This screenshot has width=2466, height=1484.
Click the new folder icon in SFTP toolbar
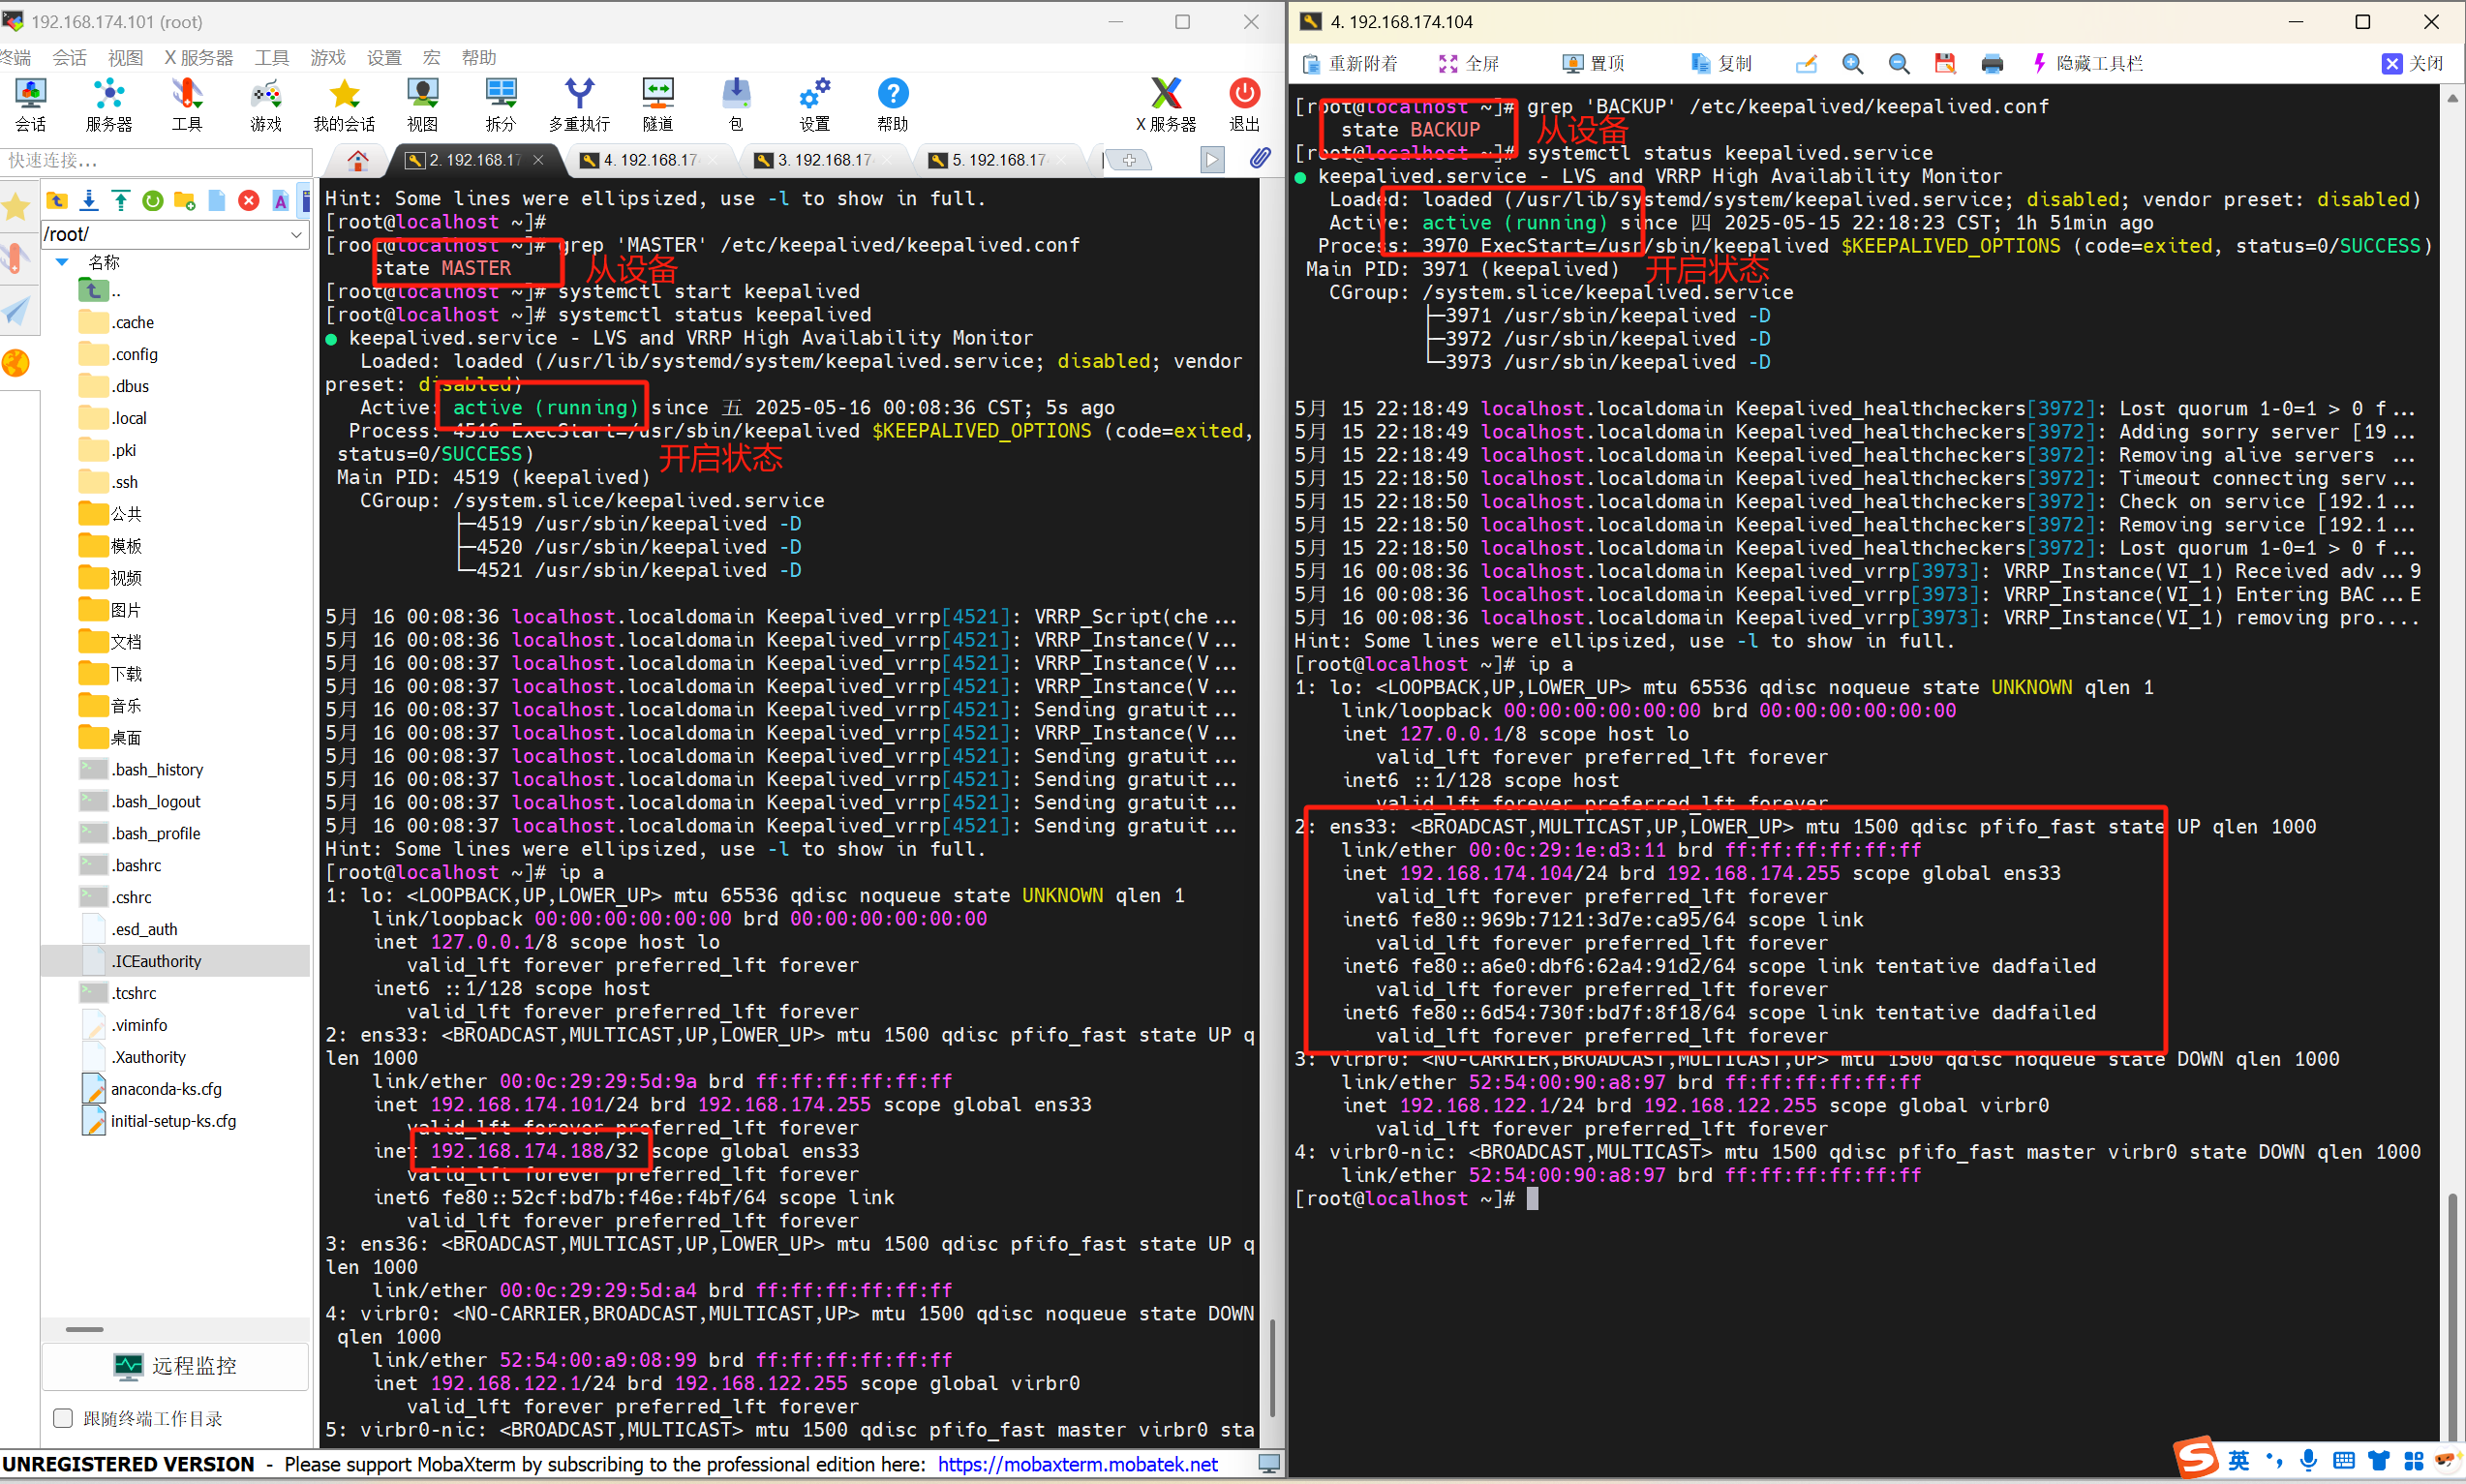point(184,201)
